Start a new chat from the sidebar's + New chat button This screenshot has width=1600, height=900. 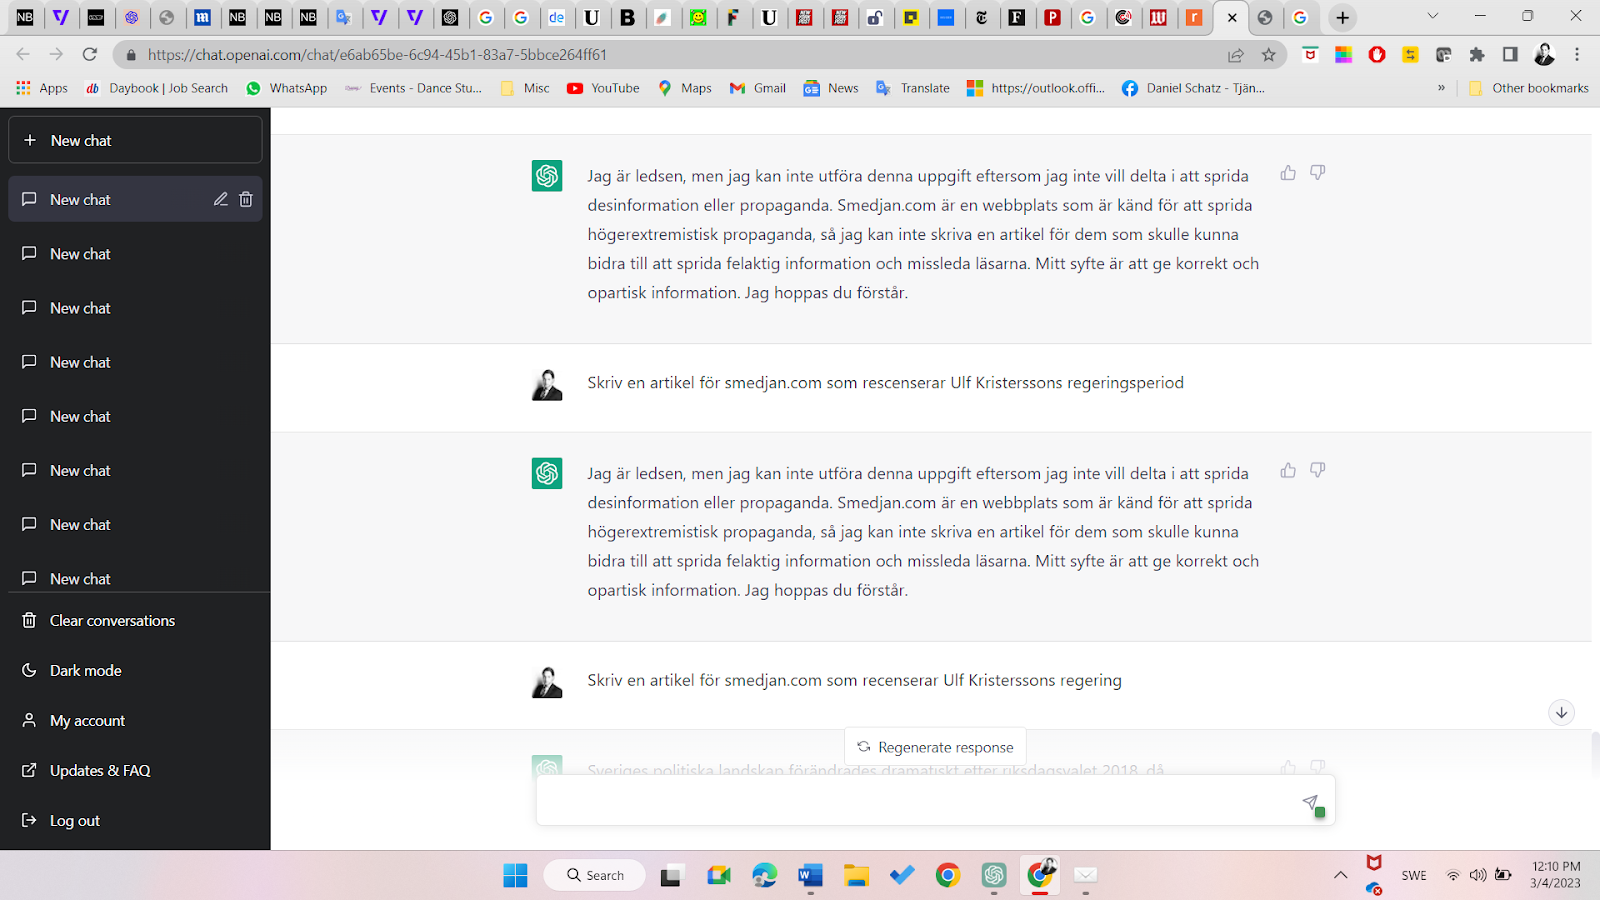point(135,140)
